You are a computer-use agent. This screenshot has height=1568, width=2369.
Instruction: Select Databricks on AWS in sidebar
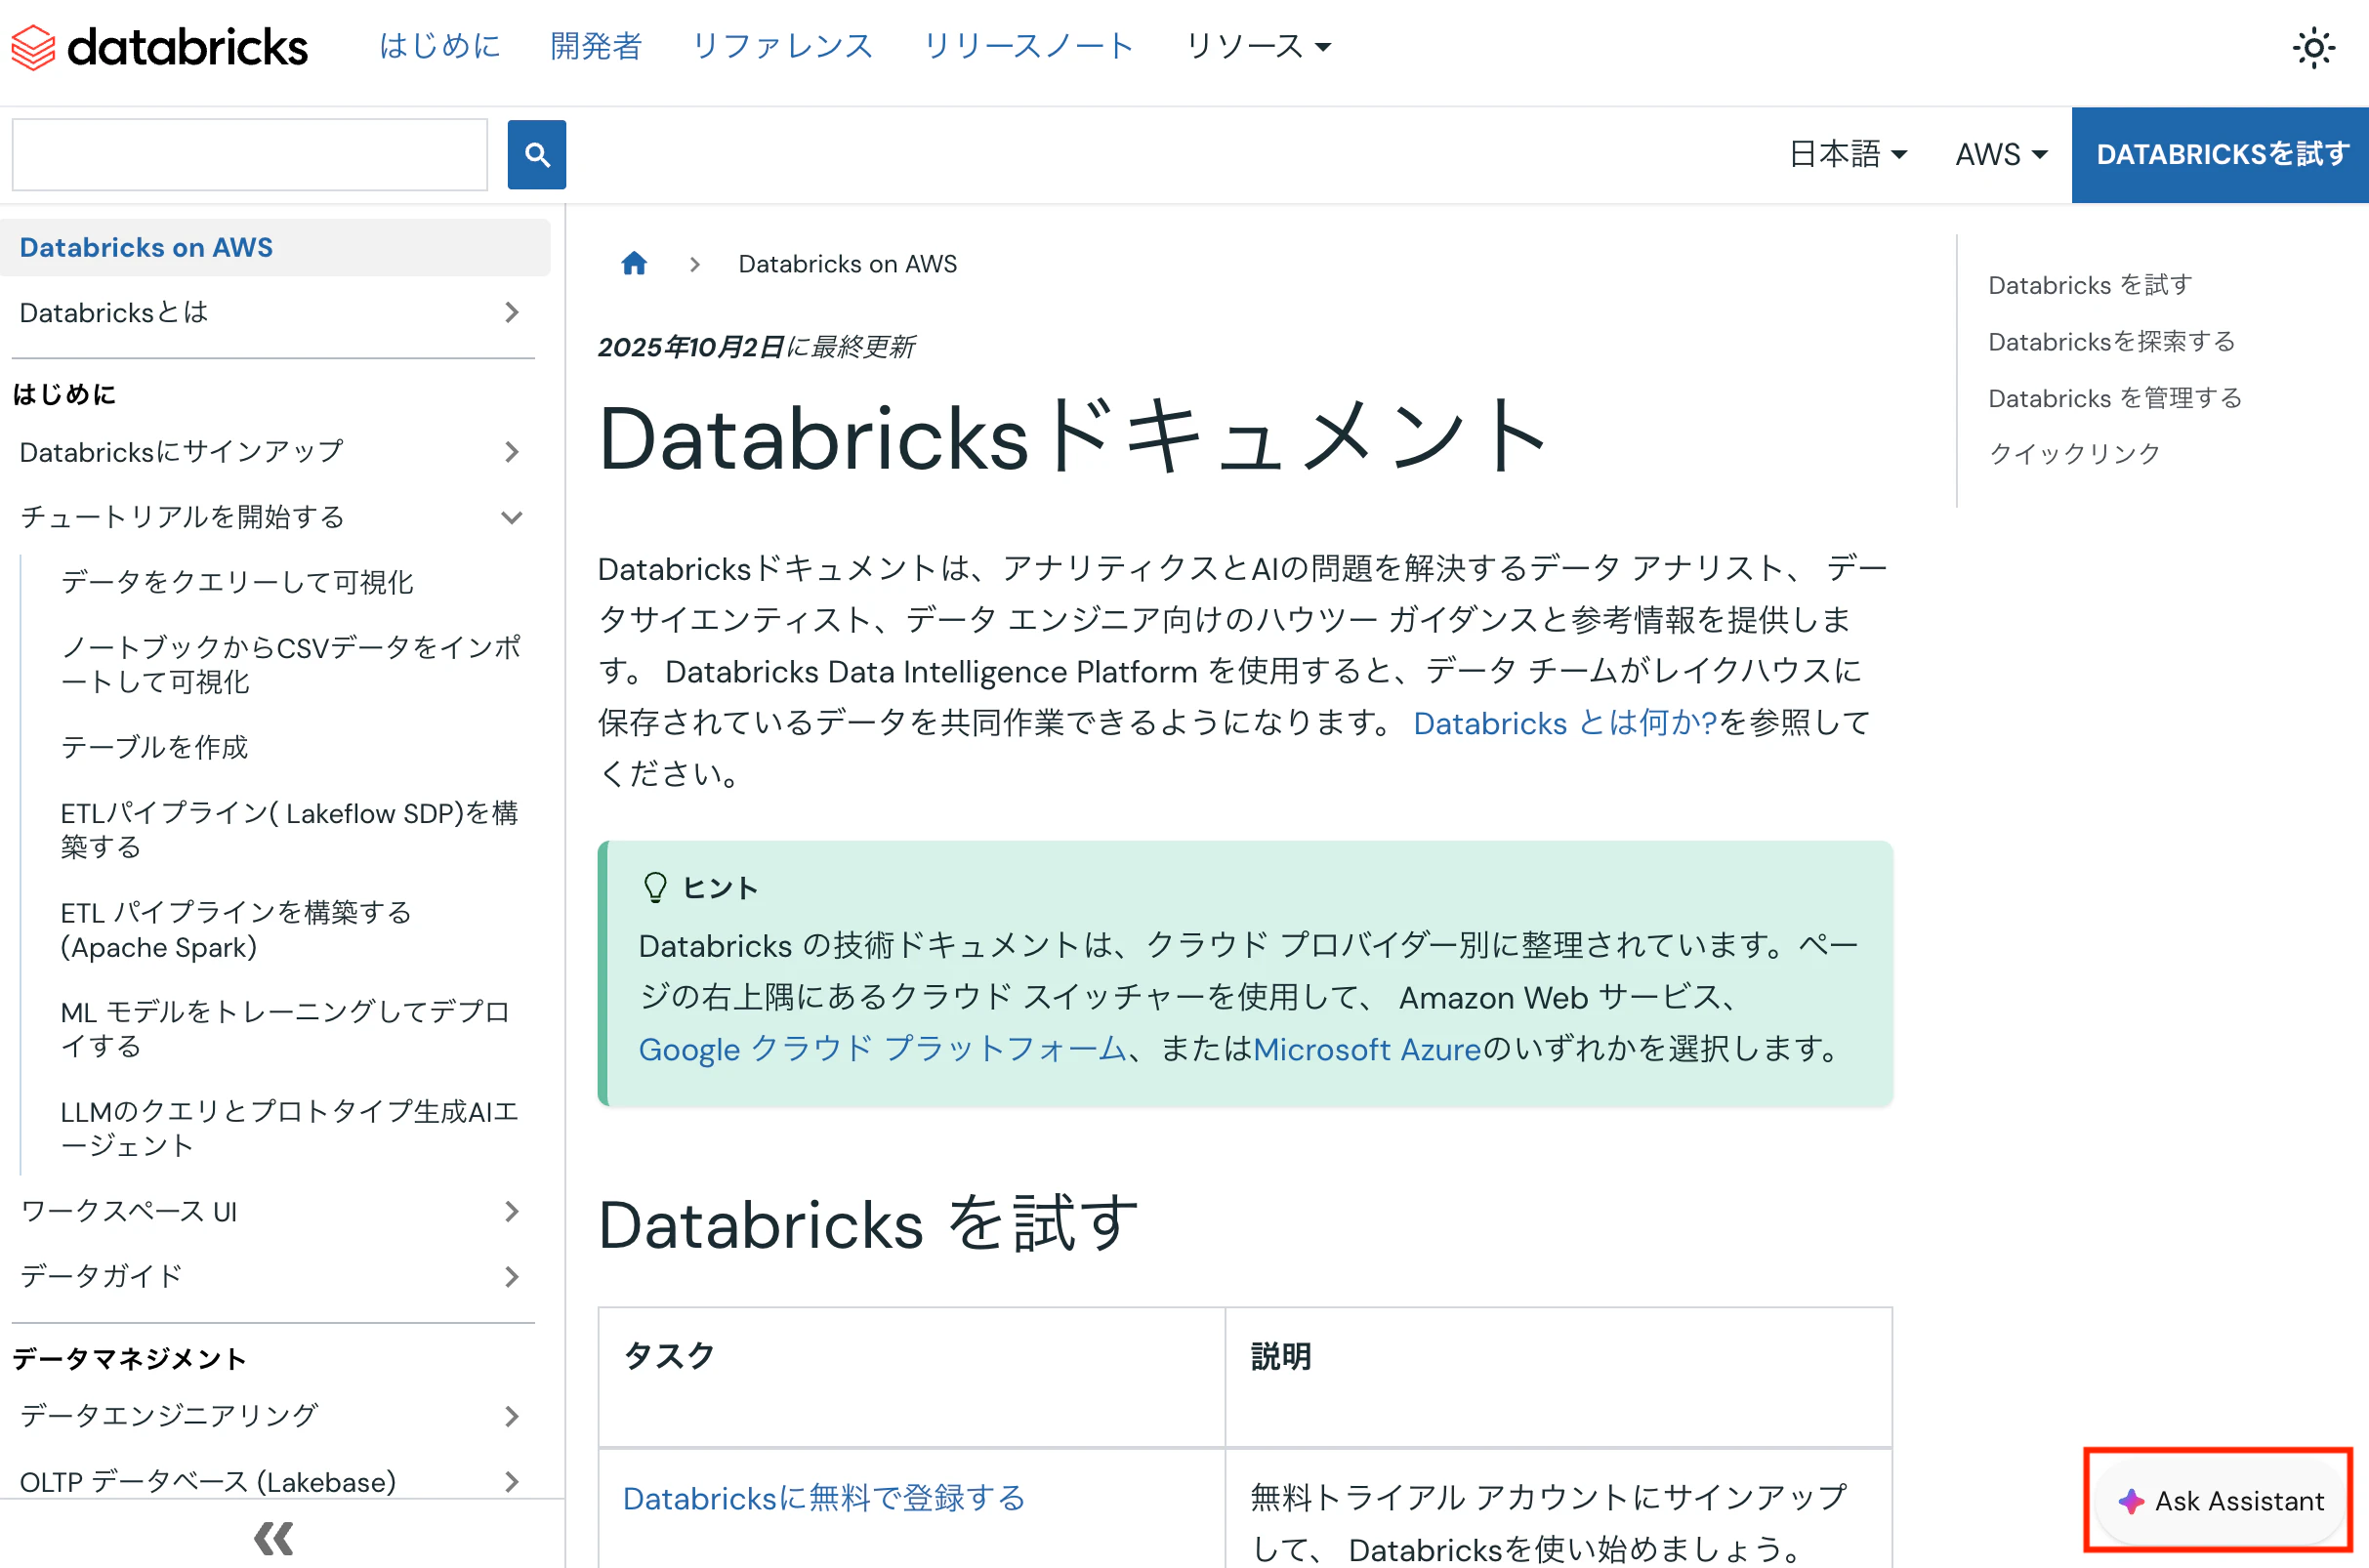(x=275, y=248)
